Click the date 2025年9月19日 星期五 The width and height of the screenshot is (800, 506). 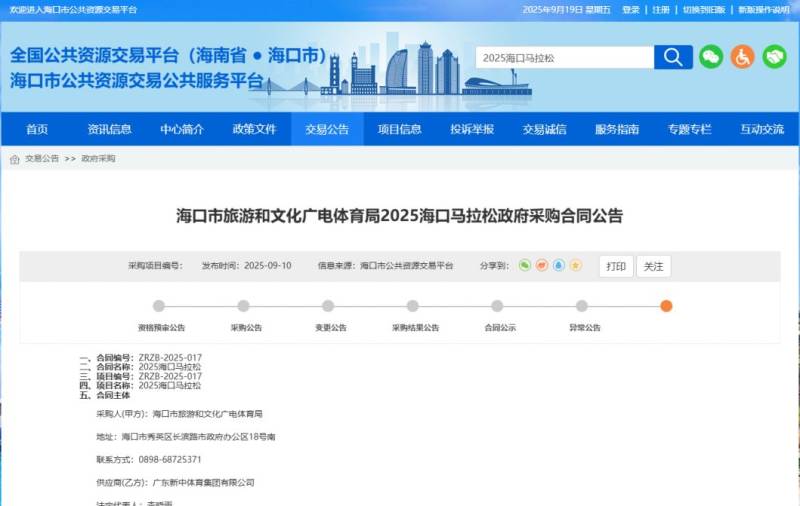(566, 10)
